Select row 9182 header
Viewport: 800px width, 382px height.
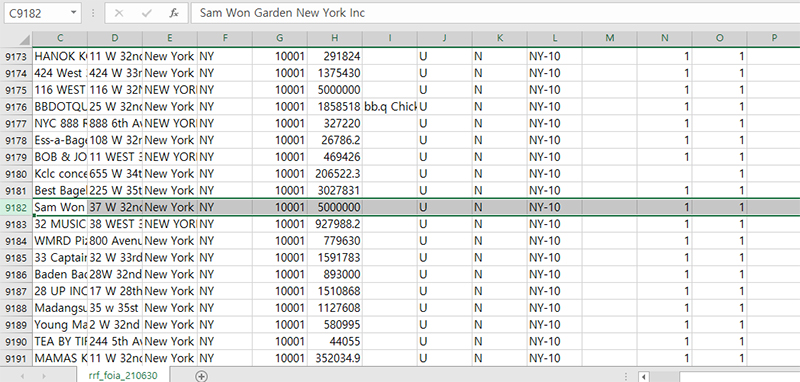click(x=16, y=208)
